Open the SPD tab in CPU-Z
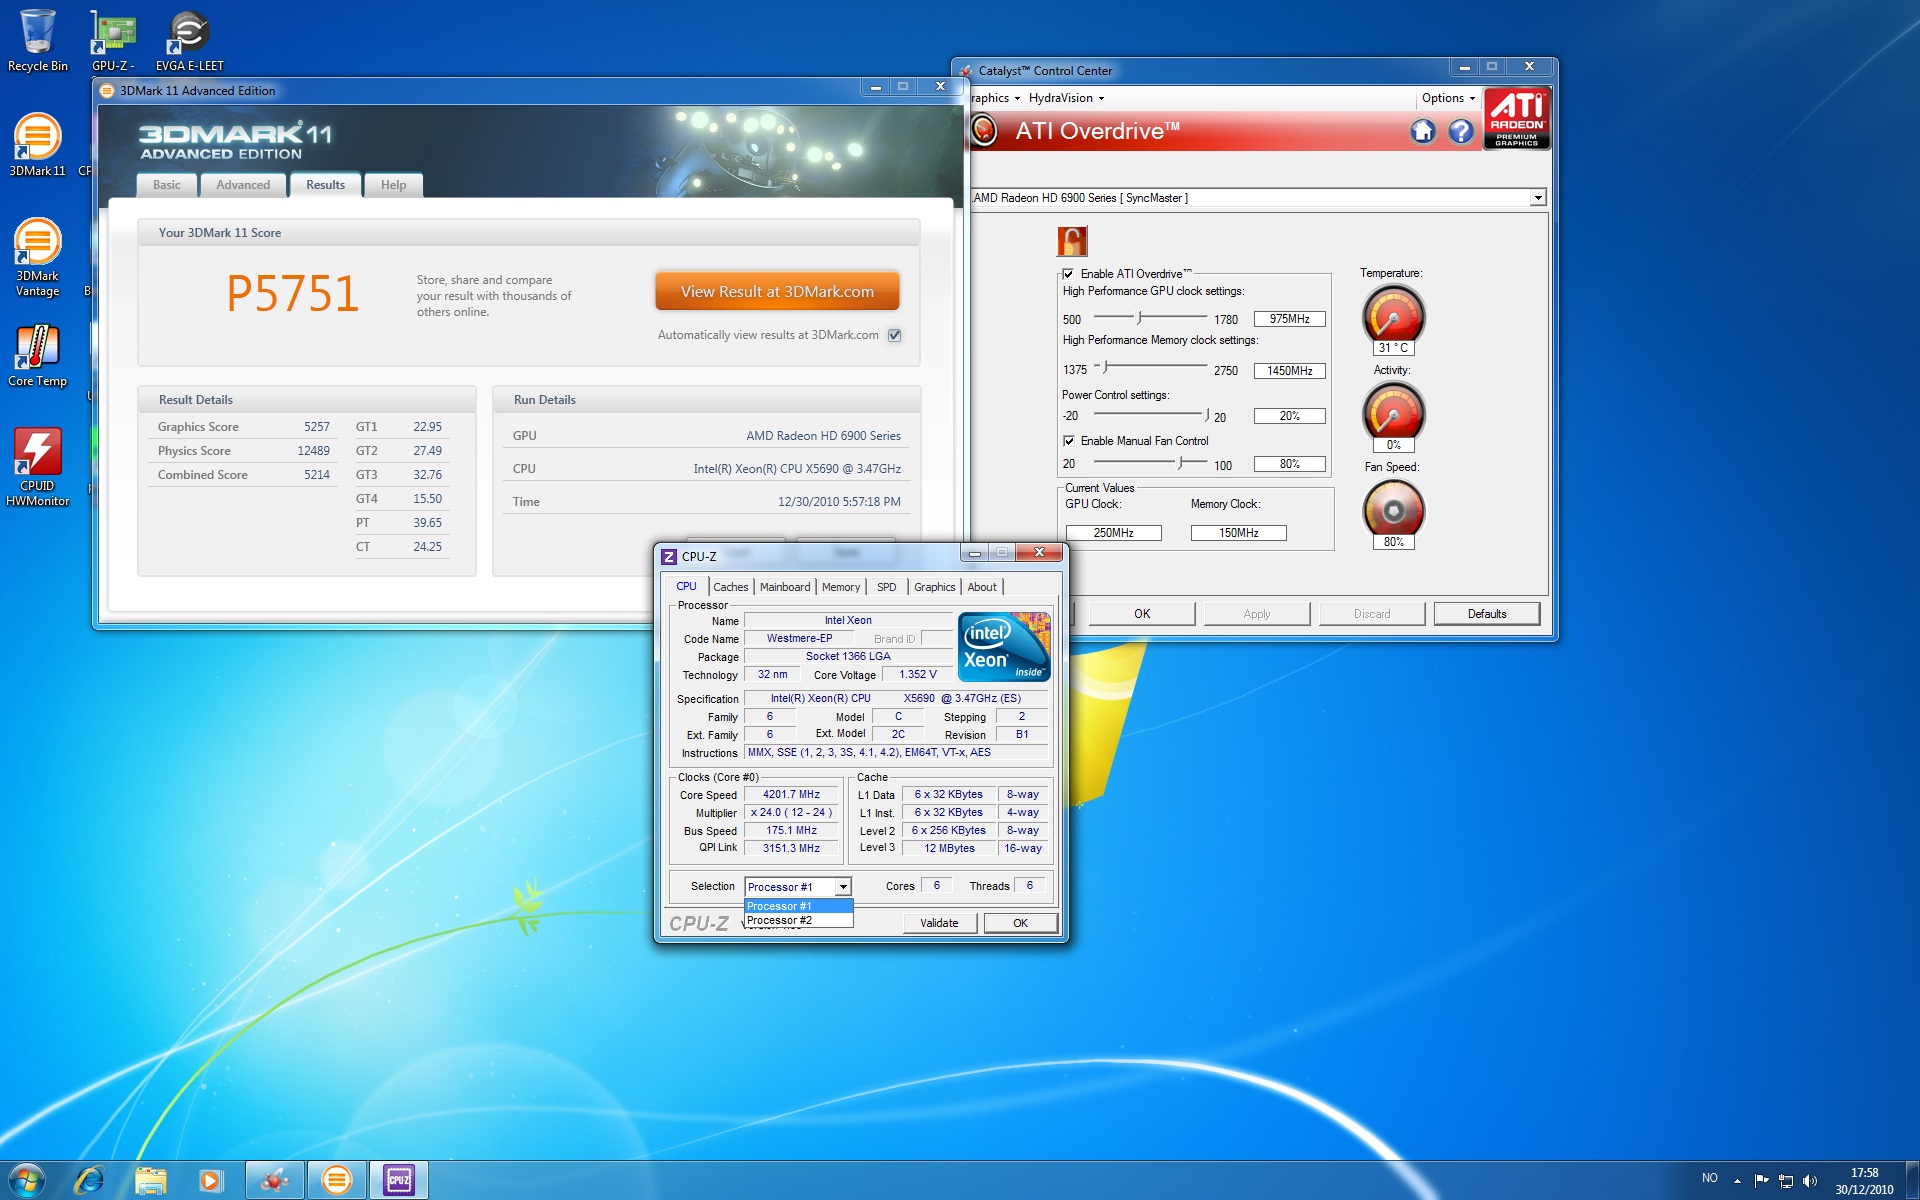1920x1200 pixels. click(887, 587)
